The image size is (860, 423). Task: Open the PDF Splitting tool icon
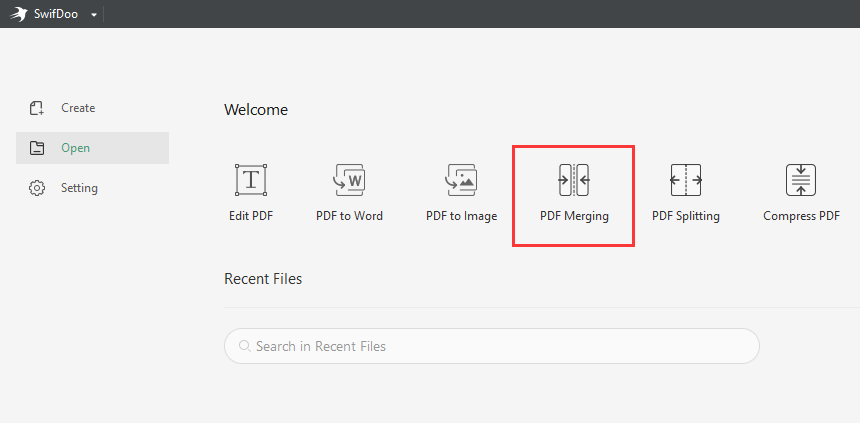point(686,179)
